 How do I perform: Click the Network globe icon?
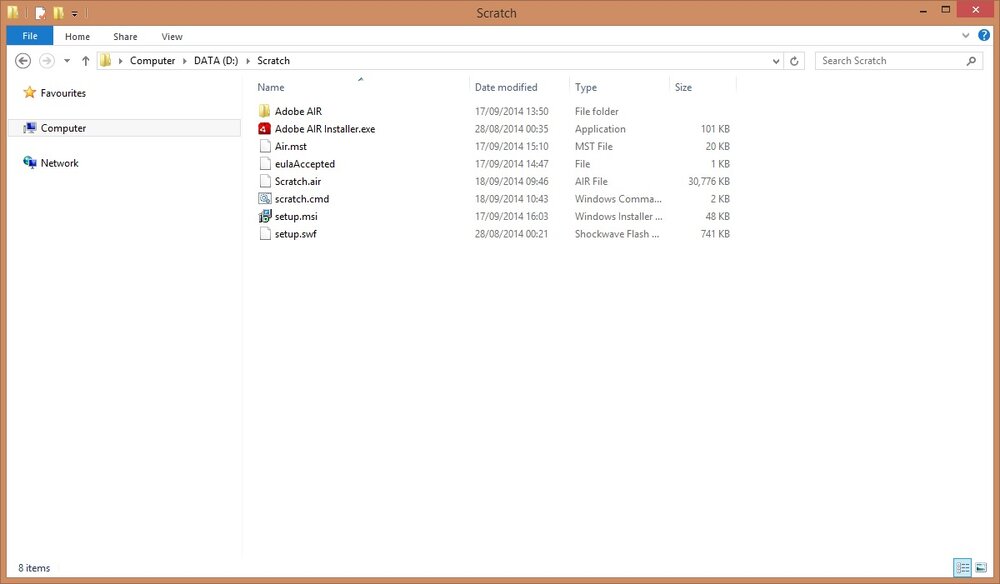tap(29, 163)
